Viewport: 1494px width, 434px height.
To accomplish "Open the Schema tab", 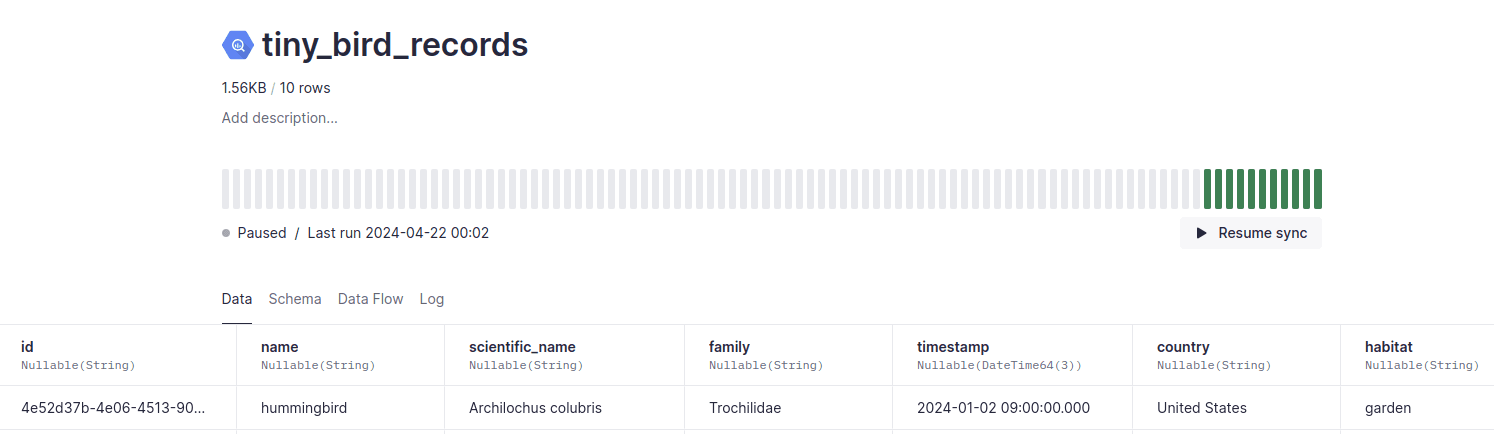I will click(x=295, y=299).
